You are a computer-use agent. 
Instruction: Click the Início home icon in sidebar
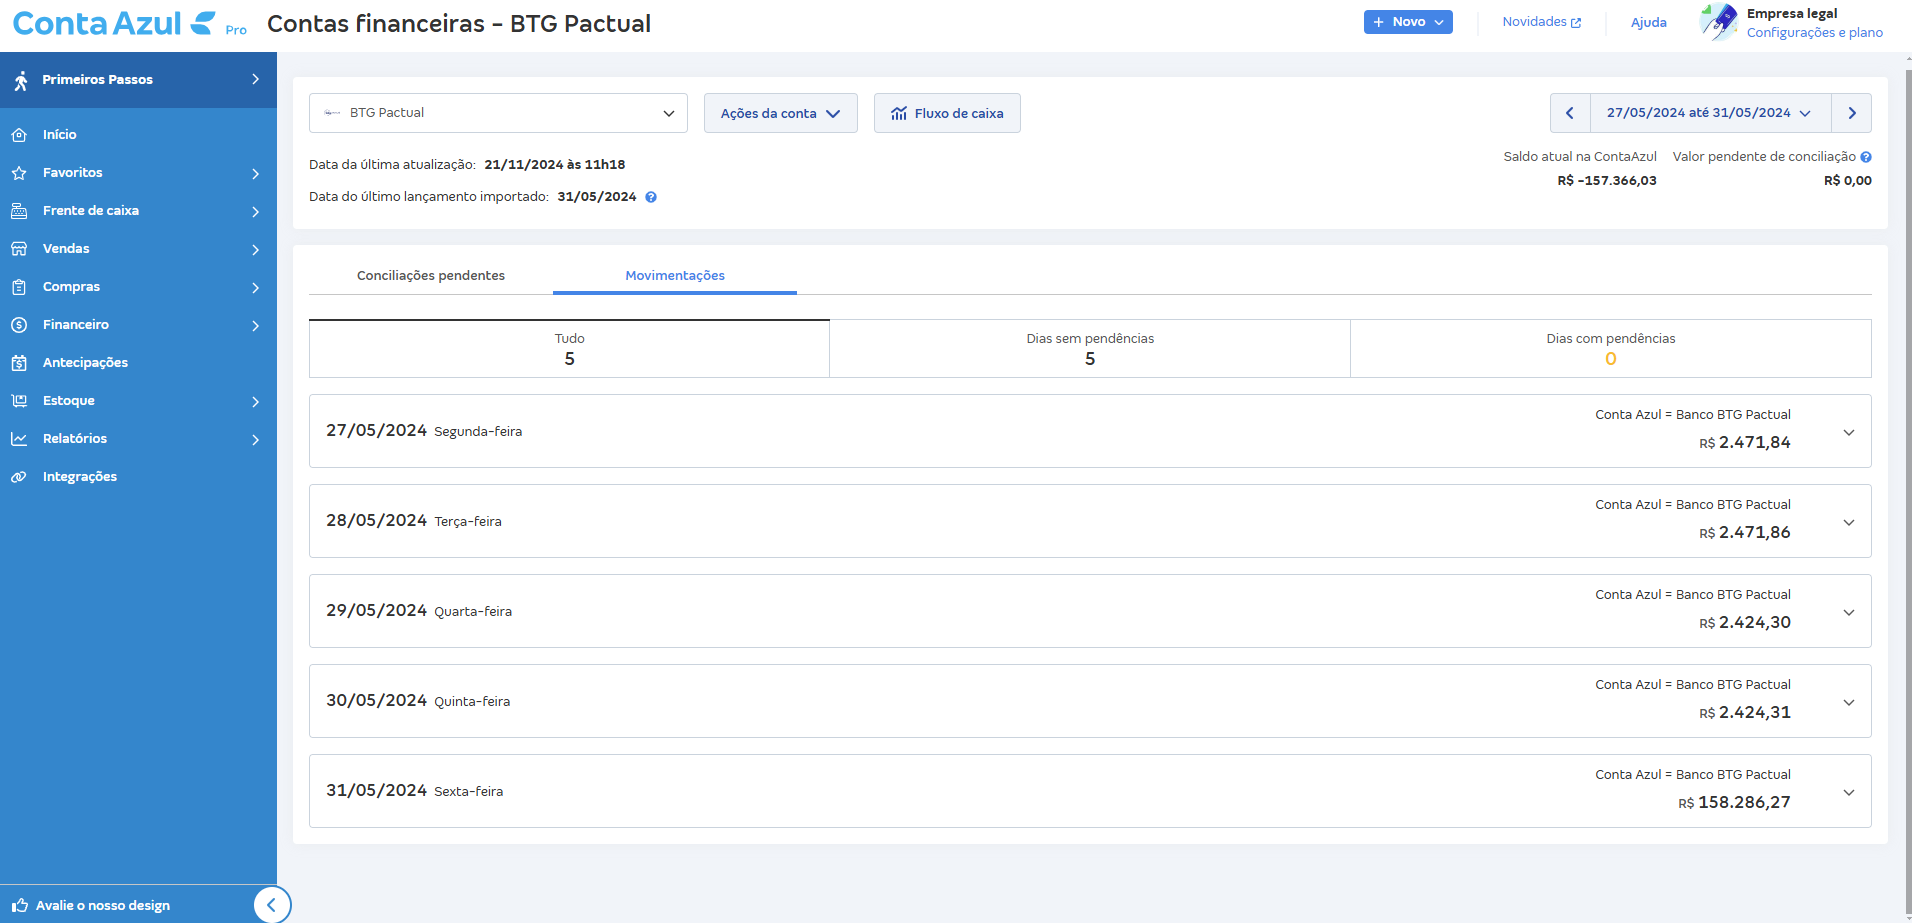pos(19,135)
